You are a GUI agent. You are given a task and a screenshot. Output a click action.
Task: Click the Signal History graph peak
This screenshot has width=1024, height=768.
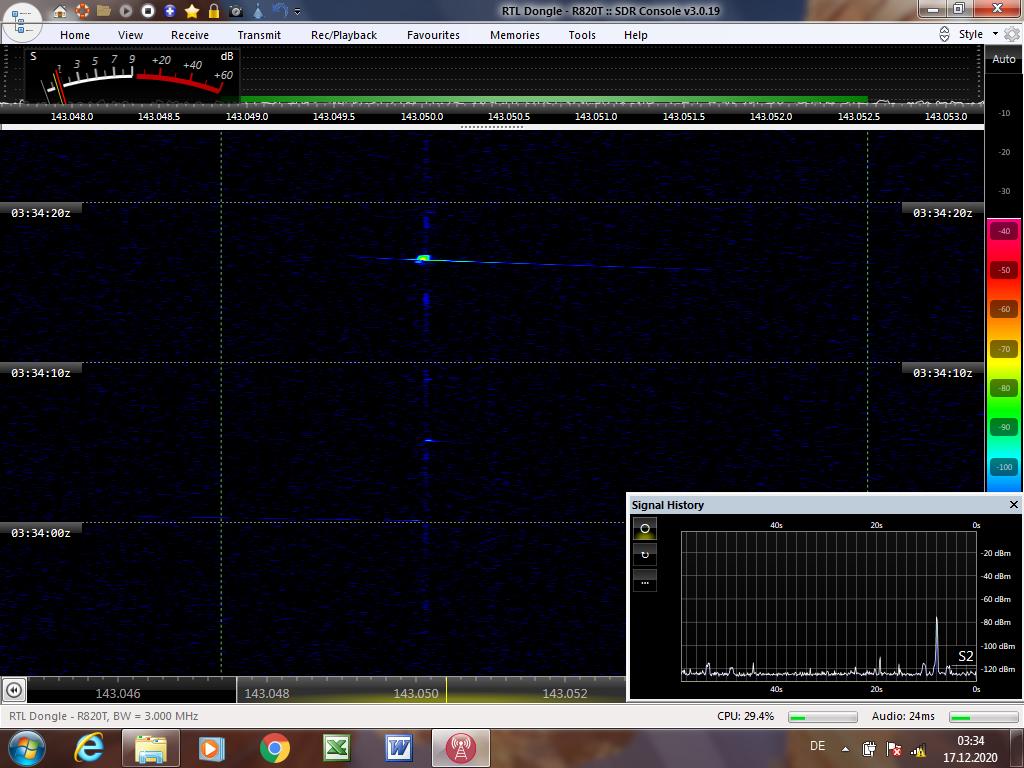click(x=936, y=643)
